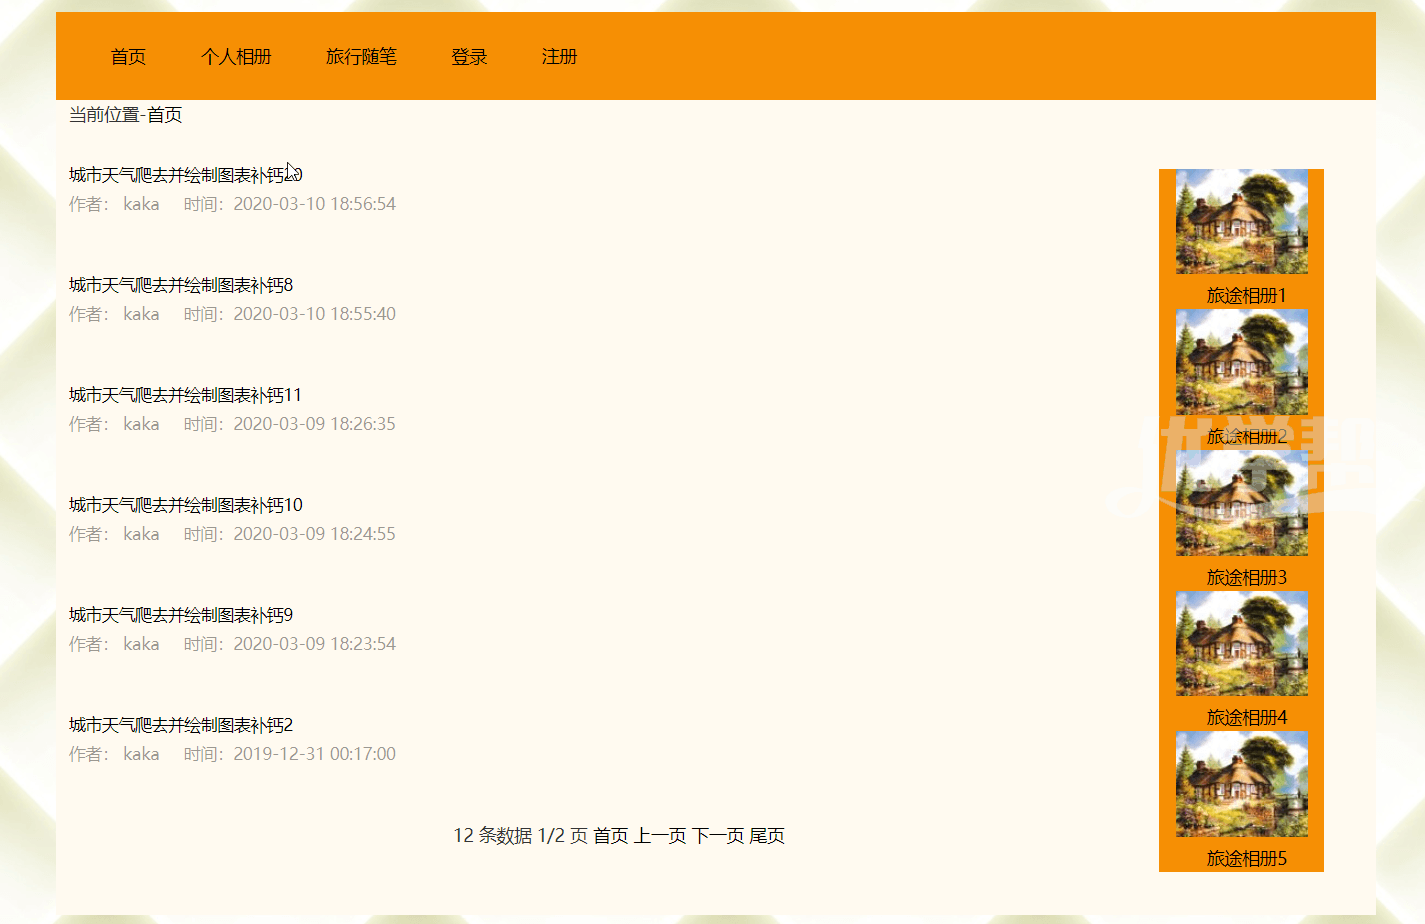
Task: Open the 首页 navigation menu item
Action: click(x=128, y=57)
